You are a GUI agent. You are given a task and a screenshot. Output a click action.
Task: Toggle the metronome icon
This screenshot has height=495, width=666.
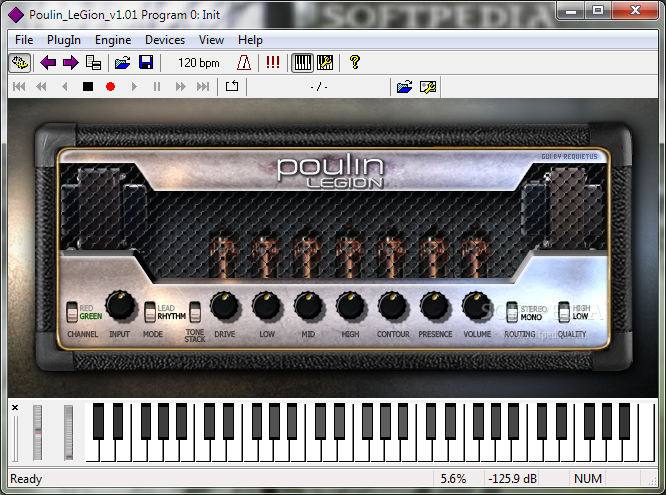pyautogui.click(x=244, y=63)
